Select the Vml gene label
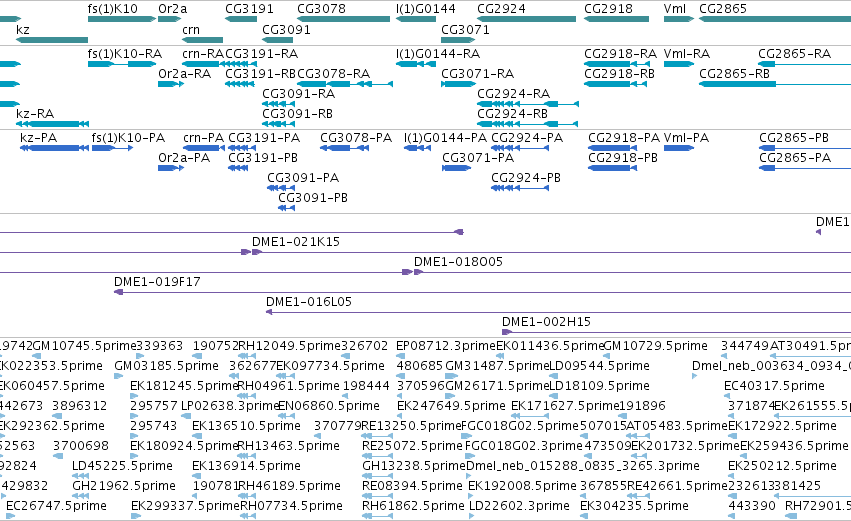851x521 pixels. point(675,9)
